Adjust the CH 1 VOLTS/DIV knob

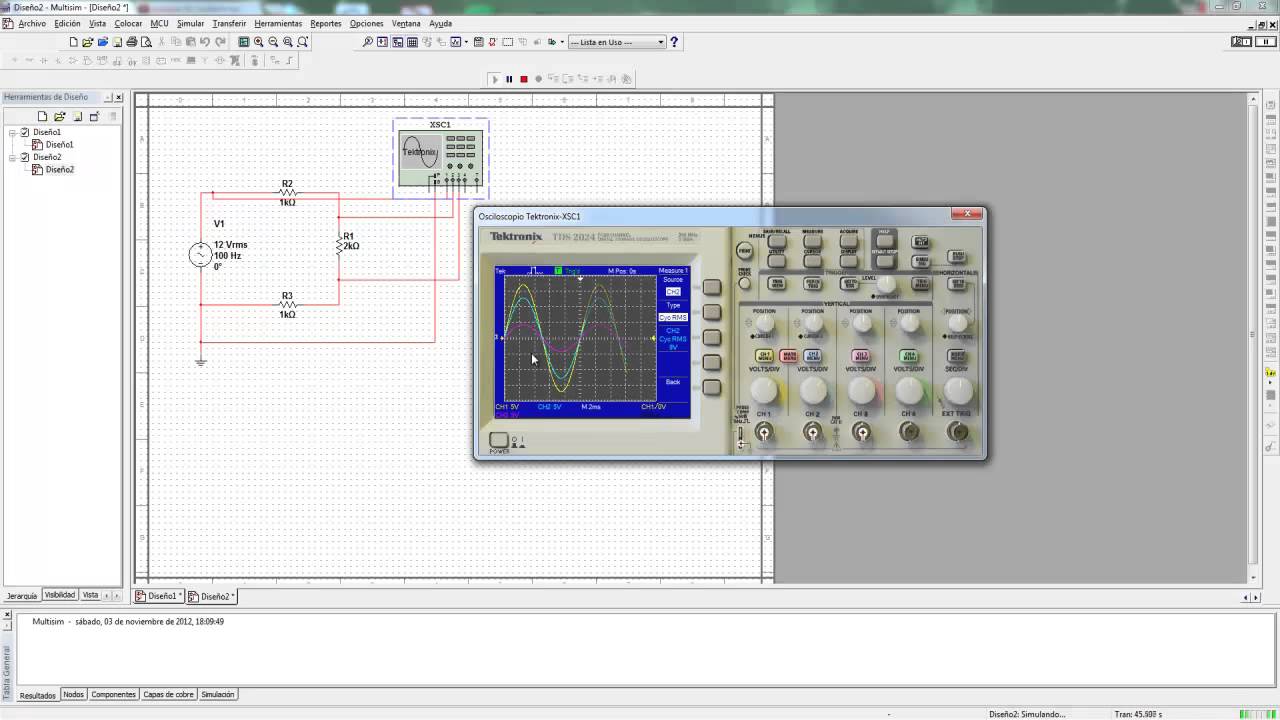tap(764, 390)
